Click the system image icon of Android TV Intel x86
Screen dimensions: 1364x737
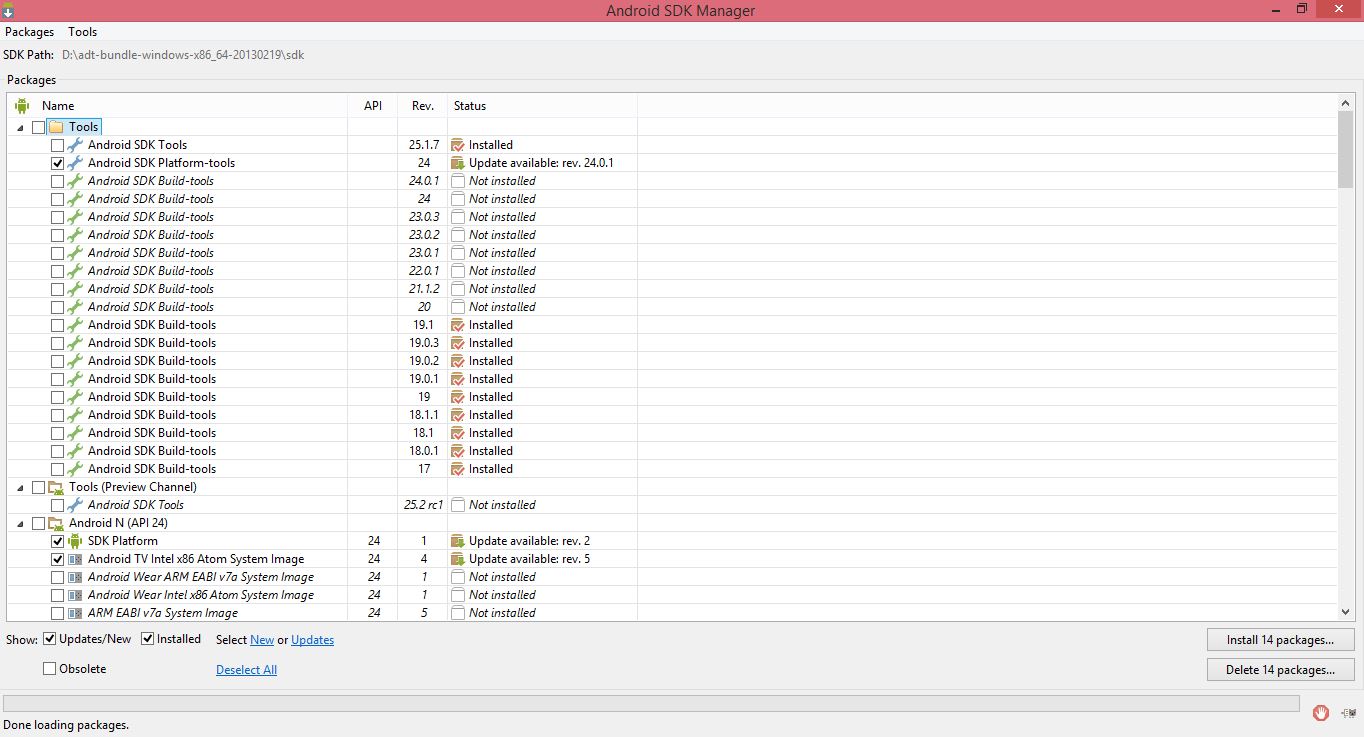tap(75, 559)
